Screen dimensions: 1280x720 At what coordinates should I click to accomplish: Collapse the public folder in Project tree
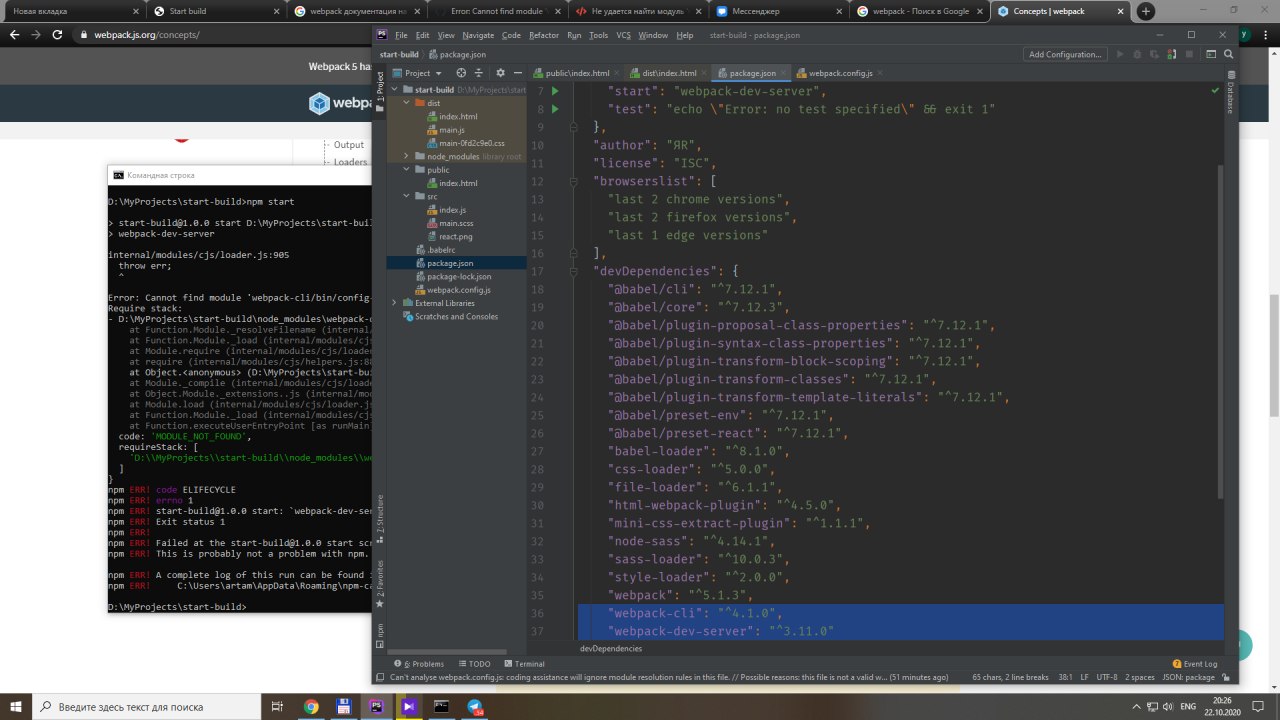[406, 170]
